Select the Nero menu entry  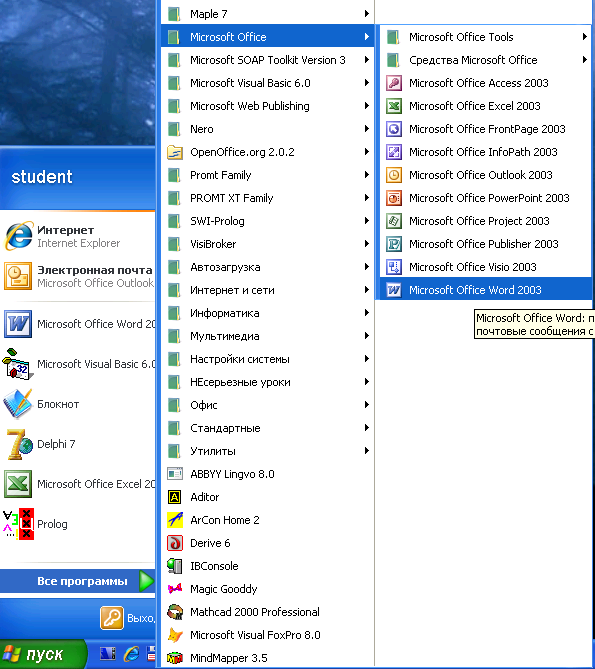[267, 129]
